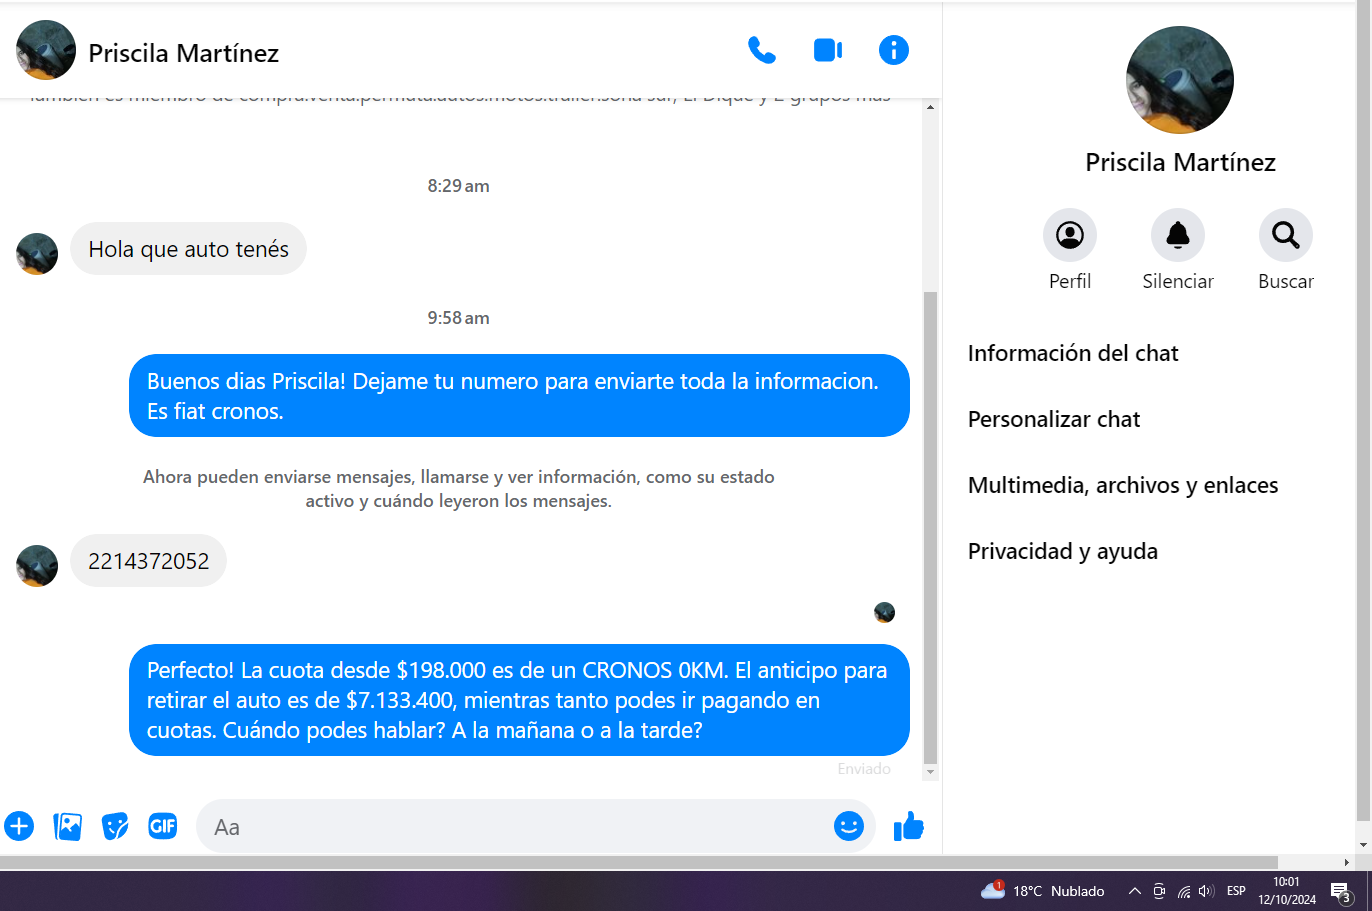
Task: Click the ESP language indicator
Action: tap(1236, 891)
